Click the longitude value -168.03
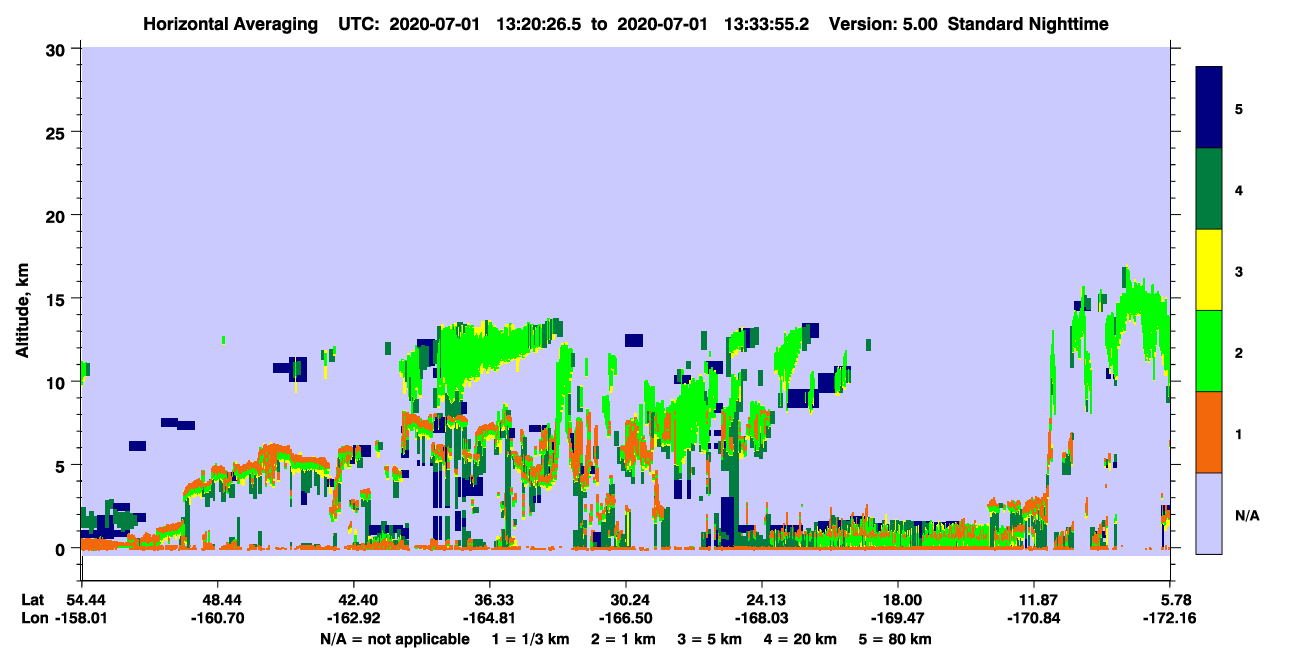 (x=762, y=619)
